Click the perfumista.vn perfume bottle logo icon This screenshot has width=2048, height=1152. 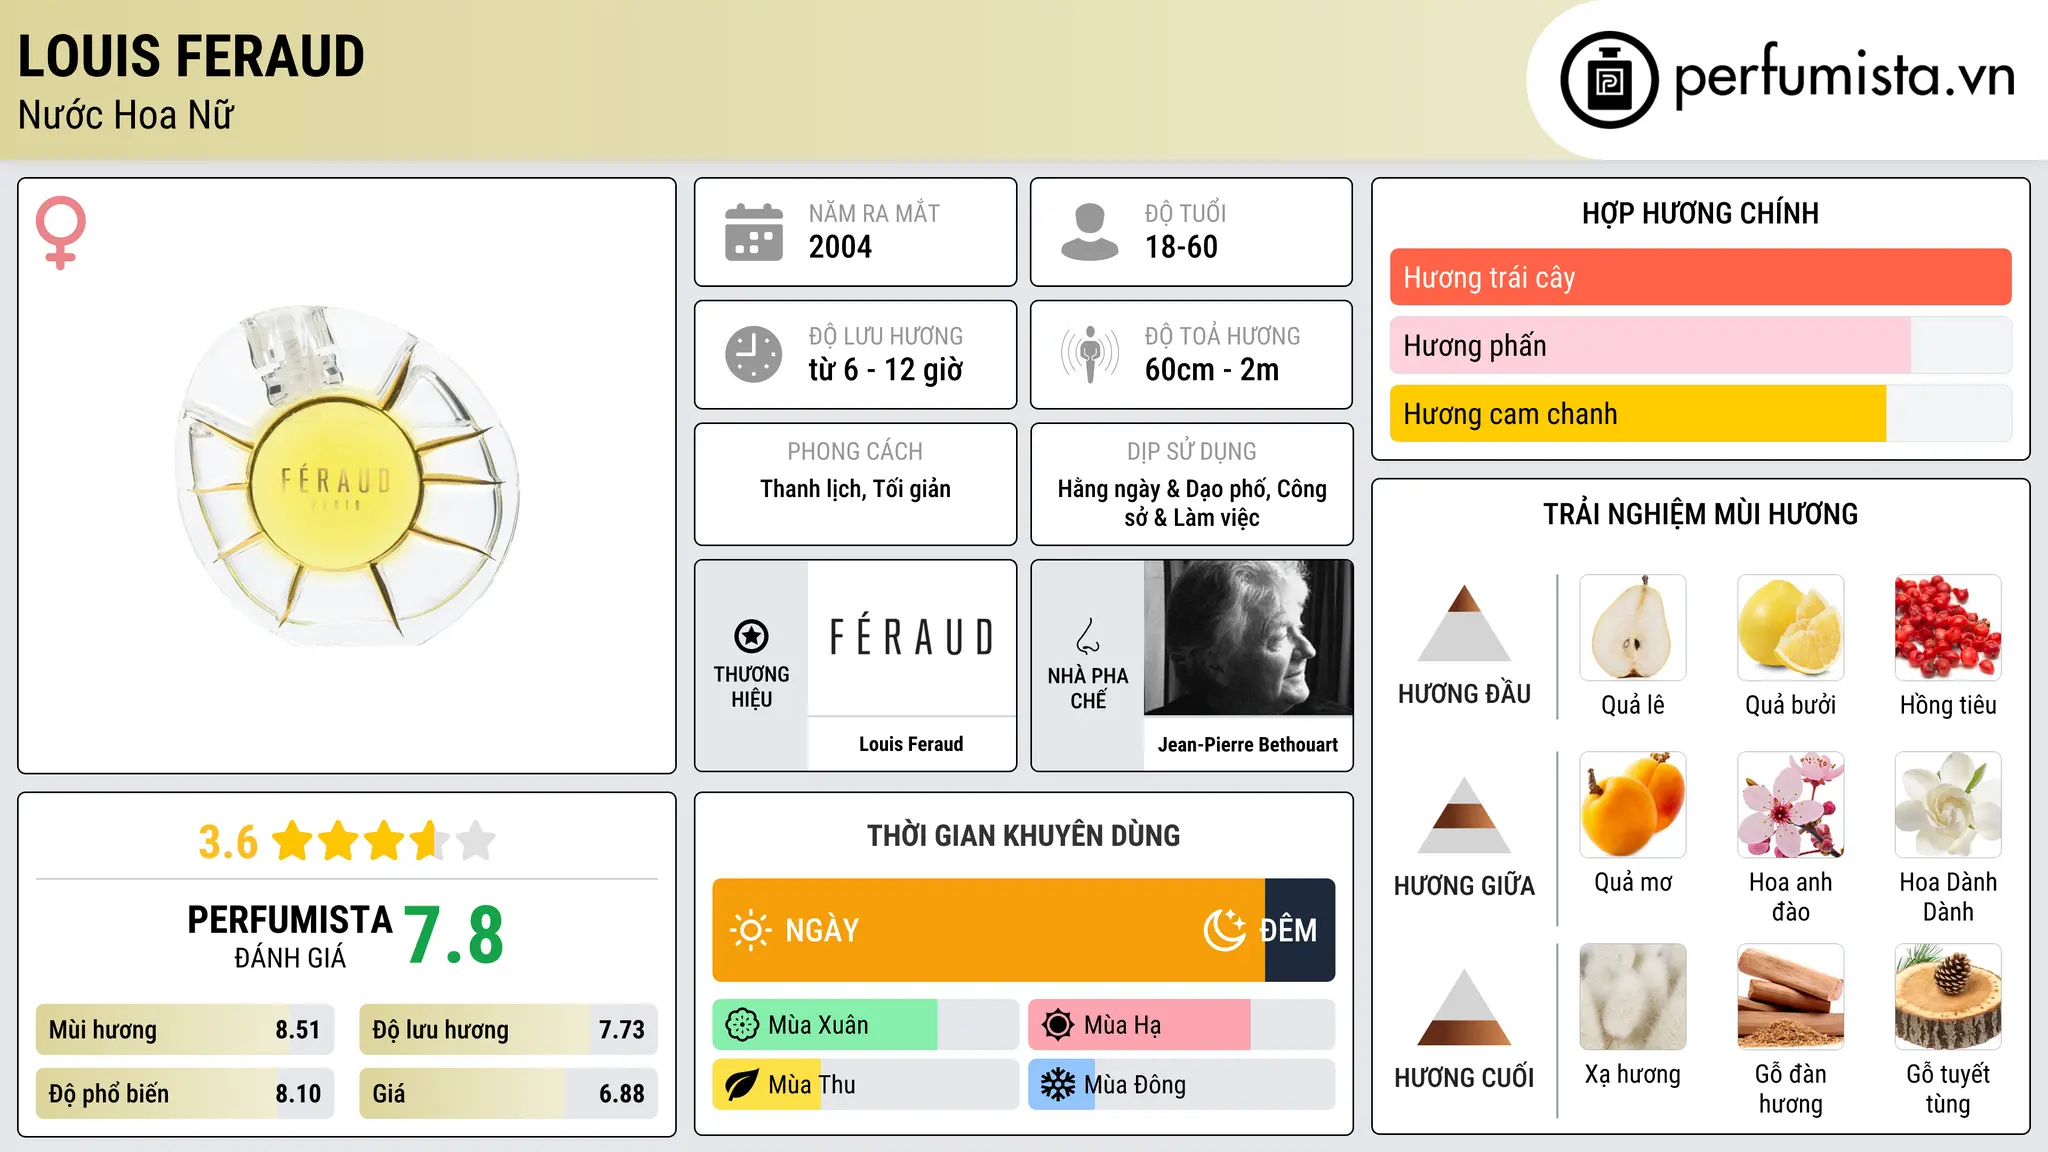(1609, 80)
